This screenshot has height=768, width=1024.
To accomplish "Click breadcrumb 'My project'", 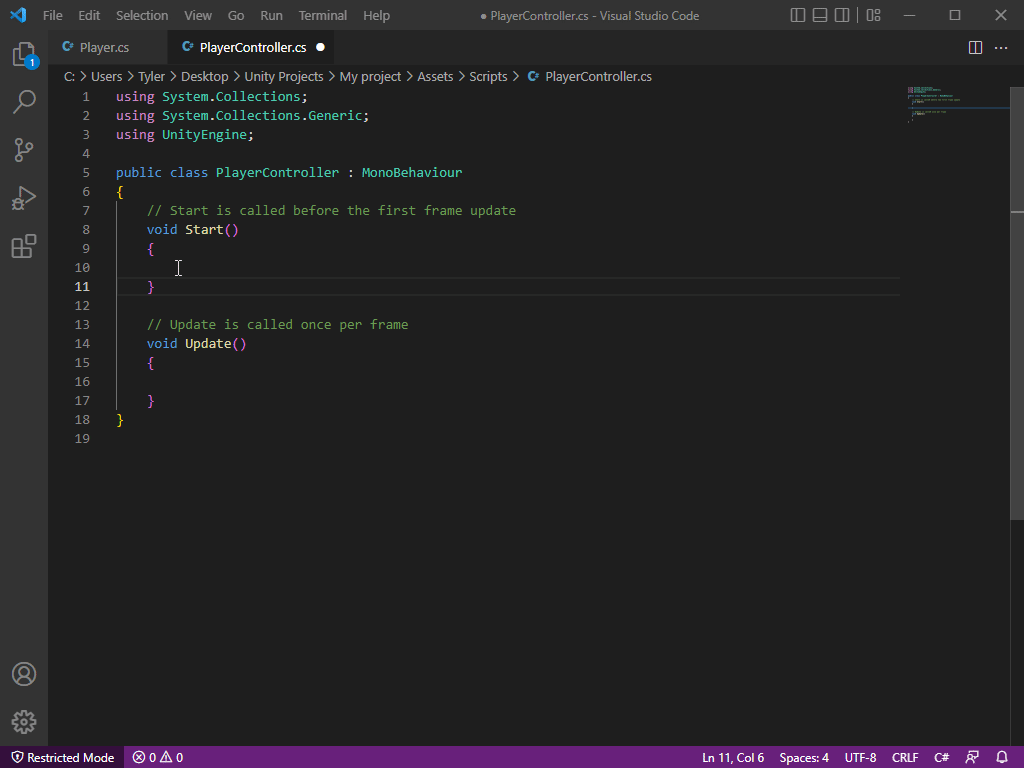I will (x=370, y=76).
